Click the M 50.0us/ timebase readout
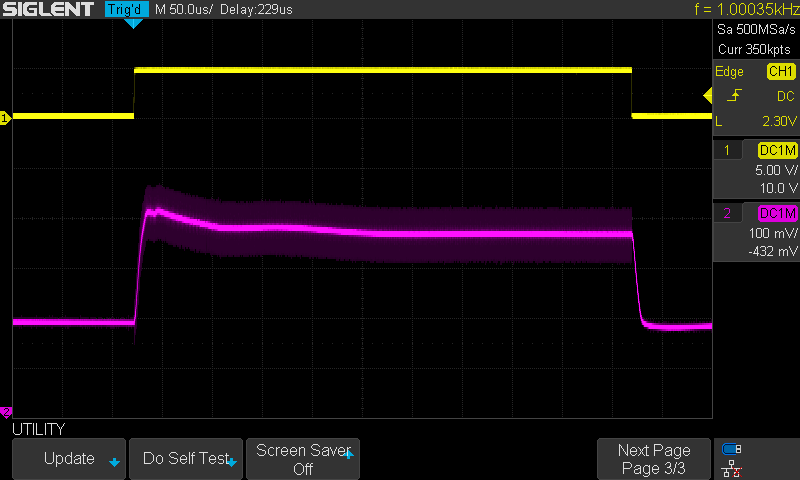Screen dimensions: 800x480 (184, 9)
